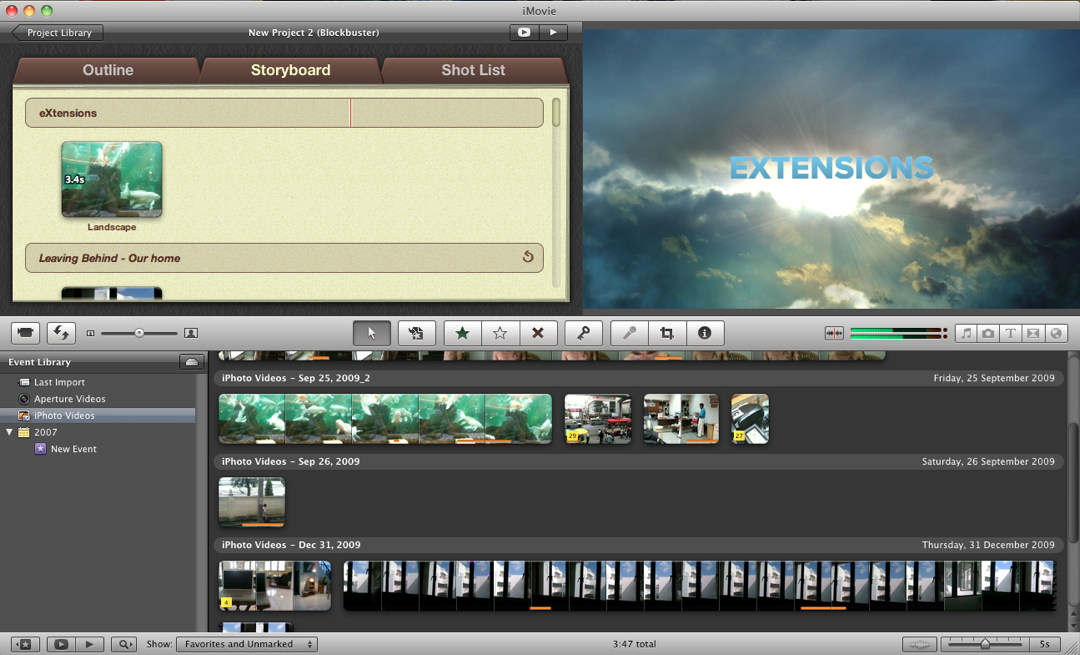The image size is (1080, 655).
Task: Open the Show 'Favorites and Unmarked' dropdown
Action: (x=247, y=644)
